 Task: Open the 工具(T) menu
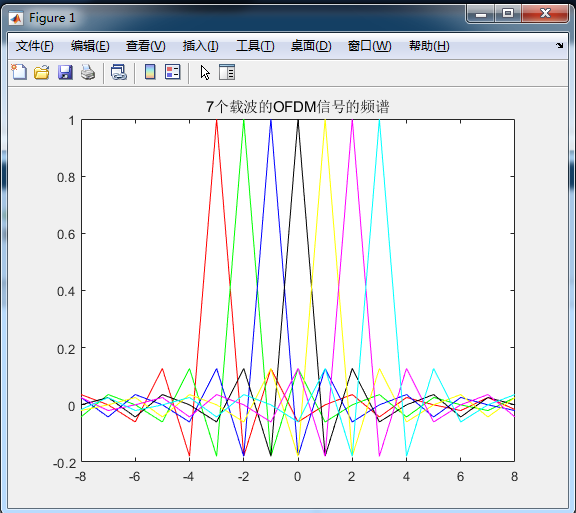tap(255, 46)
